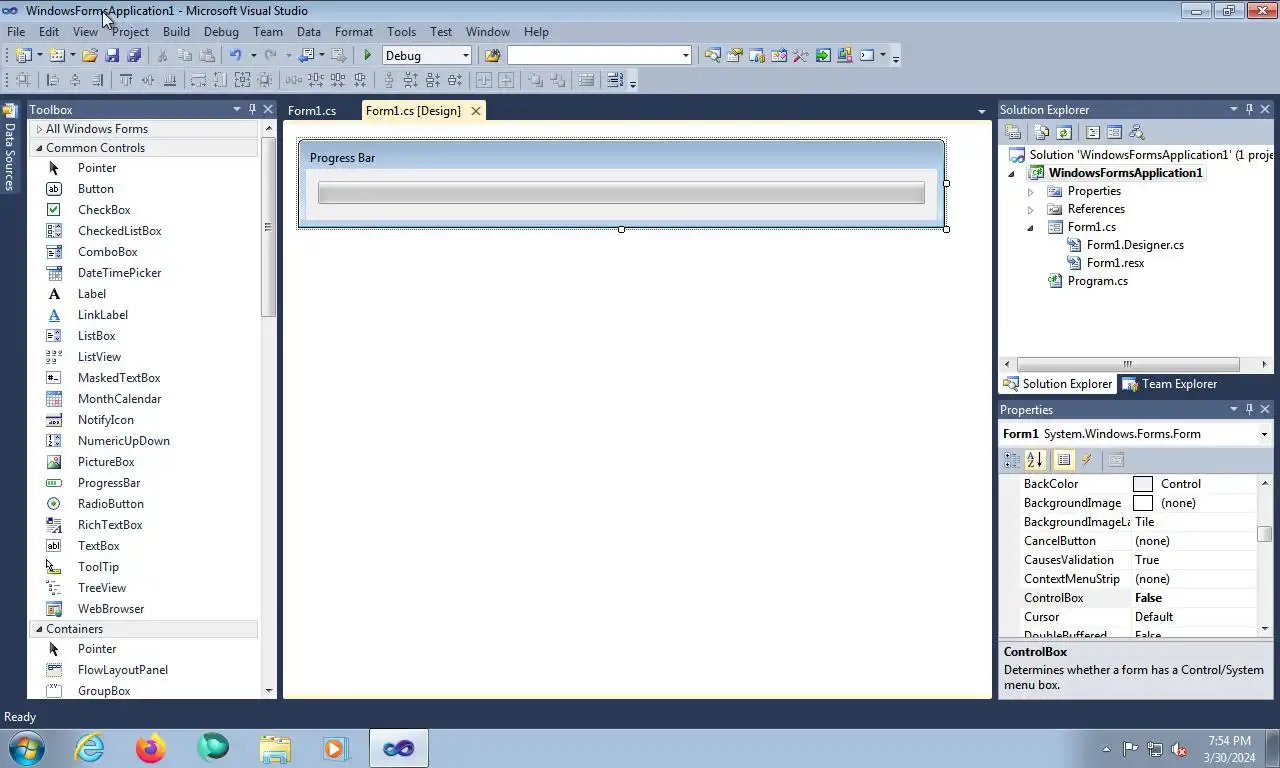Screen dimensions: 1280x768
Task: Select Program.cs in Solution Explorer
Action: (x=1097, y=281)
